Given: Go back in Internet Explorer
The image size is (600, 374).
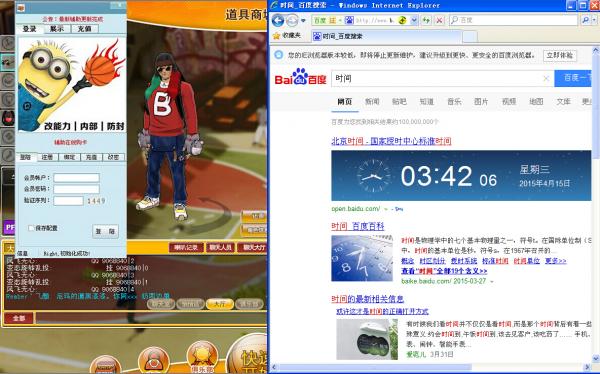Looking at the screenshot, I should [x=278, y=20].
